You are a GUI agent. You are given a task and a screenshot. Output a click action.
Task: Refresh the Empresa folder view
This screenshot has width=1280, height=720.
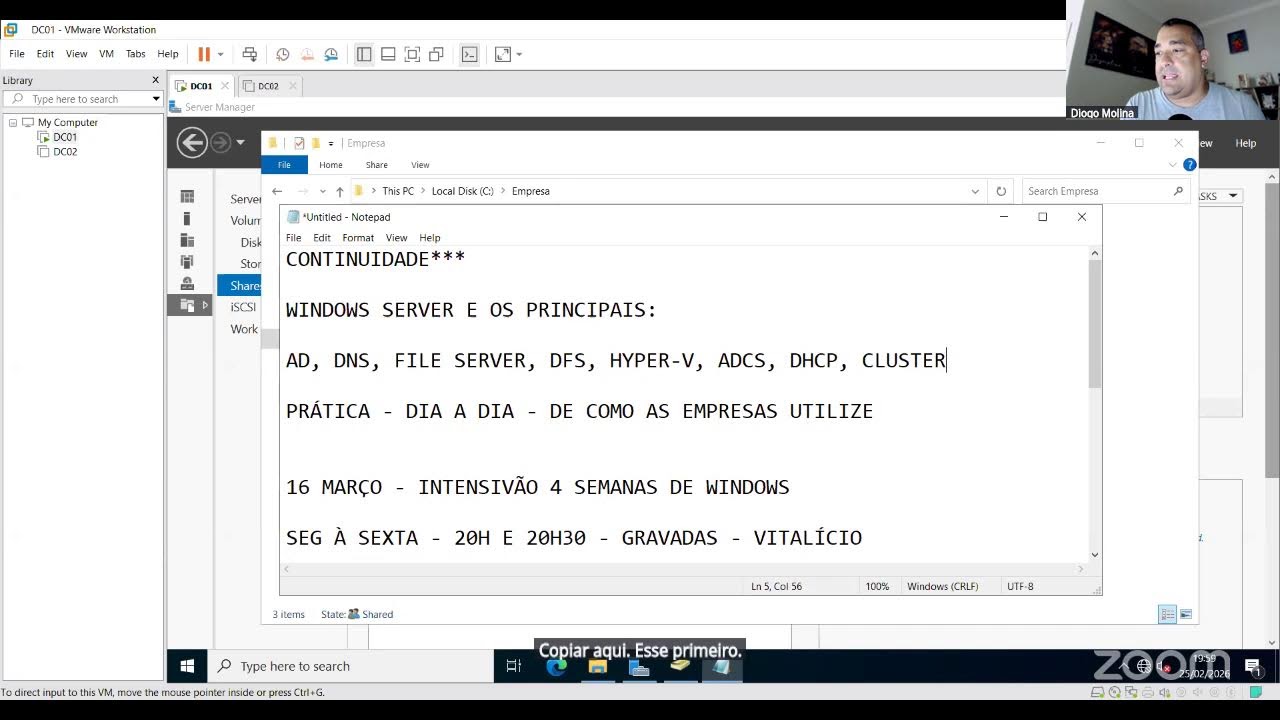coord(1001,191)
